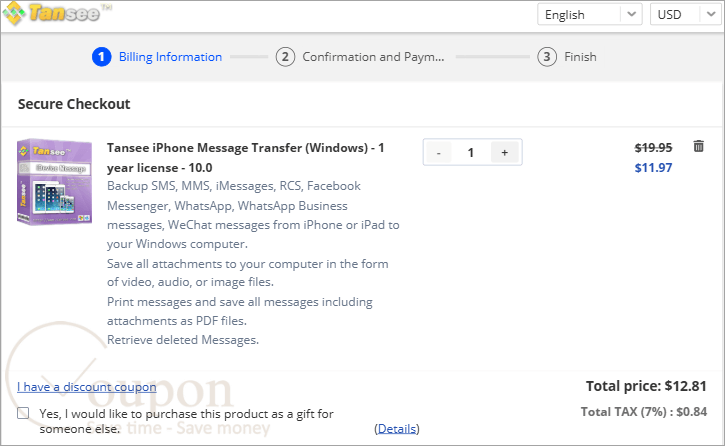Click the Tansee product box image
The width and height of the screenshot is (725, 446).
(x=55, y=182)
